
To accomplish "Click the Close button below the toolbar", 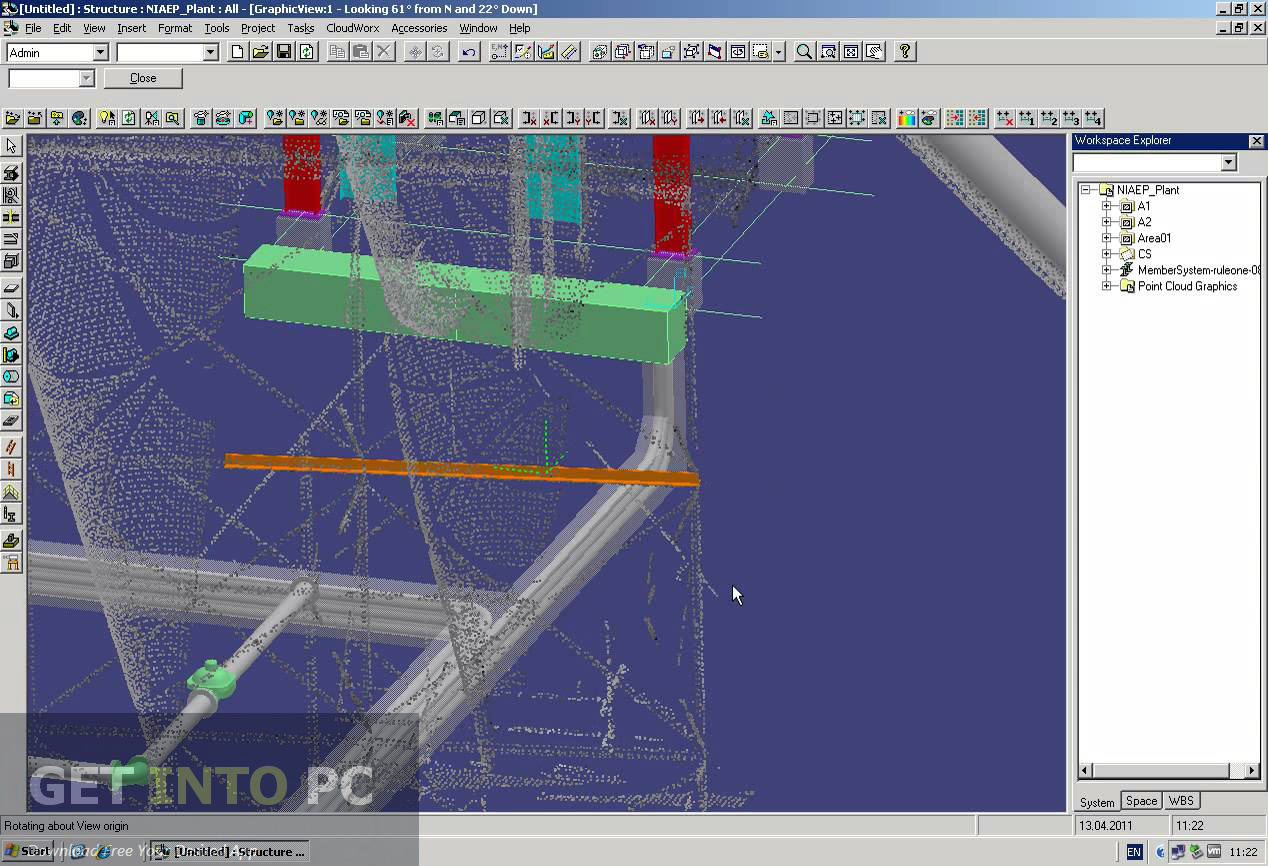I will (x=143, y=78).
